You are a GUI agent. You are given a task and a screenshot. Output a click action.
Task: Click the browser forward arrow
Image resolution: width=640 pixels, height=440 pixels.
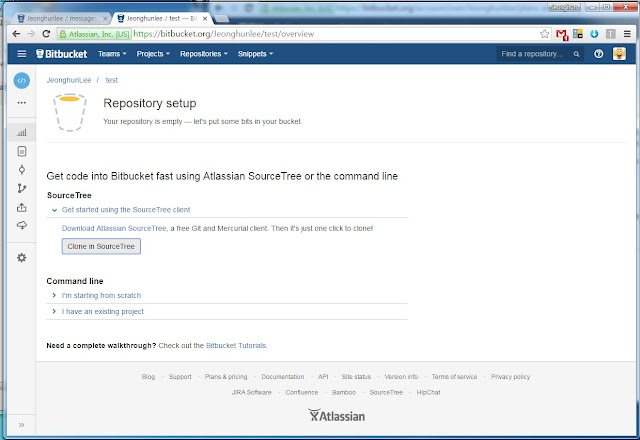coord(31,34)
